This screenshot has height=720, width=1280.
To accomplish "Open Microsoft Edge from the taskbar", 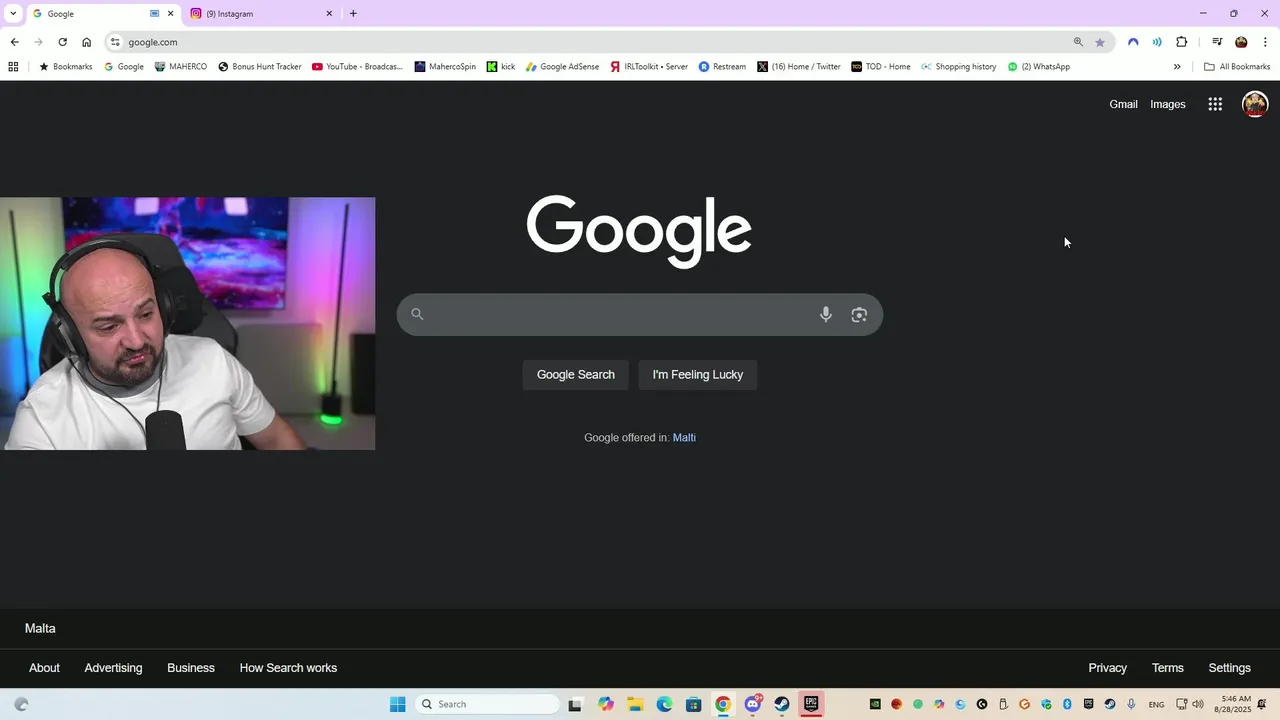I will point(664,704).
